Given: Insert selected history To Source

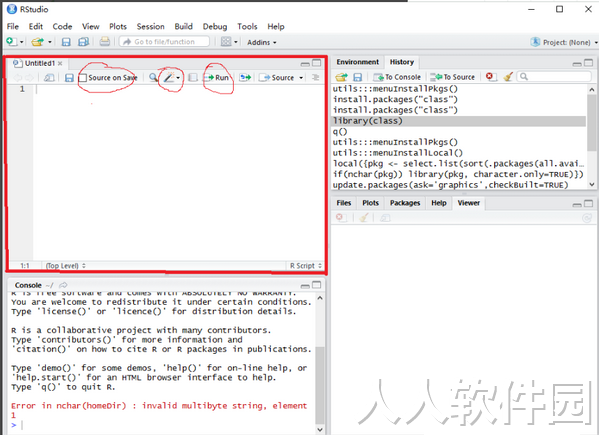Looking at the screenshot, I should [453, 77].
